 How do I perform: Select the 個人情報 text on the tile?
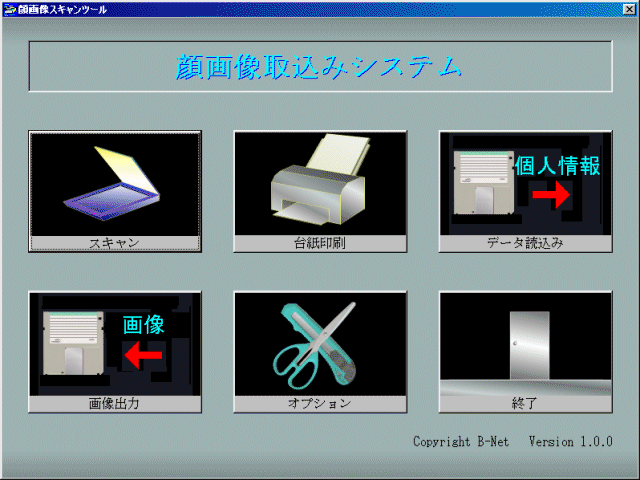click(557, 165)
